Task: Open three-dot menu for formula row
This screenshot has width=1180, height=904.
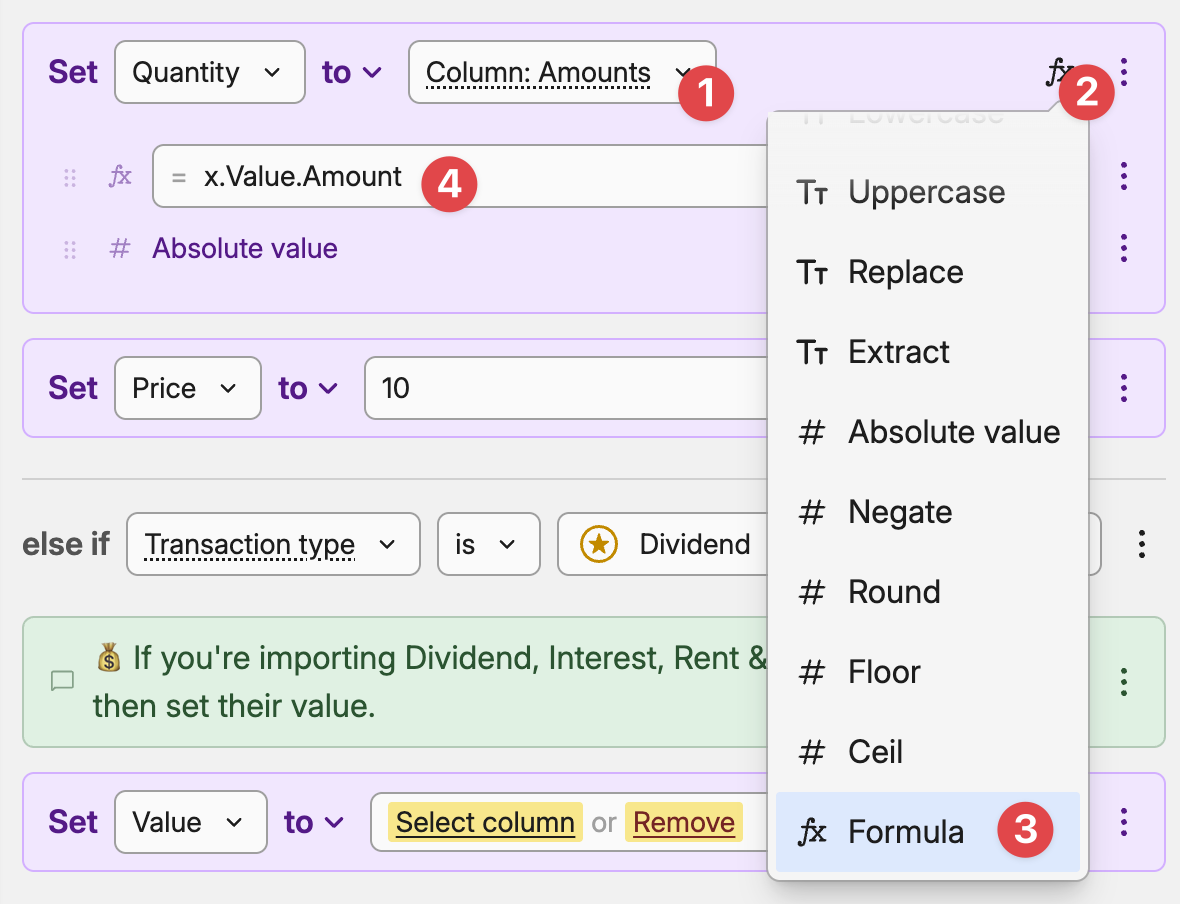Action: [x=1124, y=176]
